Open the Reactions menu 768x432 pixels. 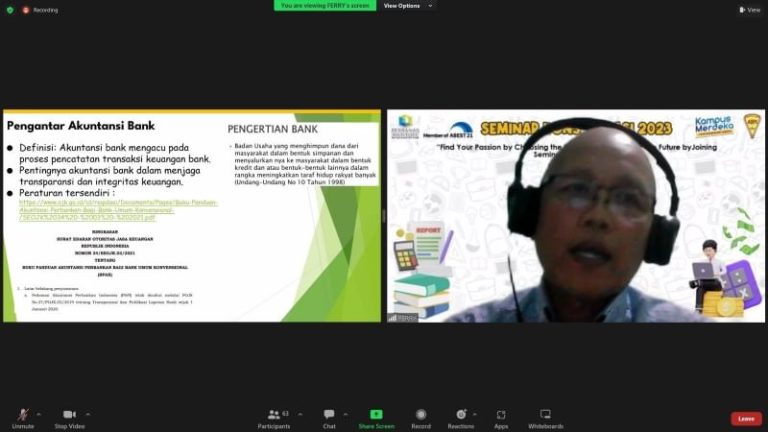[x=461, y=419]
